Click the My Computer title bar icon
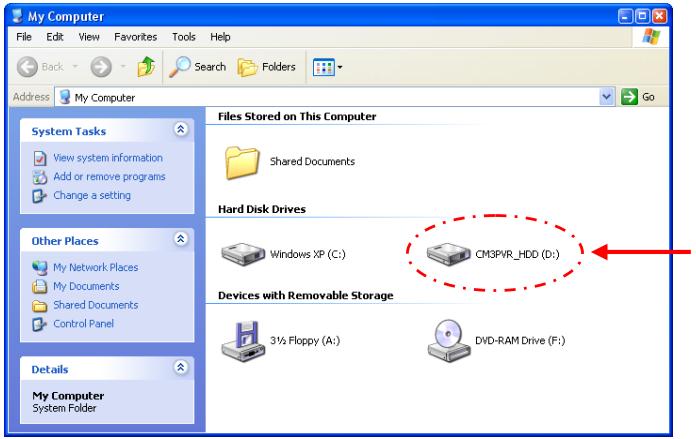The width and height of the screenshot is (696, 439). (x=18, y=16)
